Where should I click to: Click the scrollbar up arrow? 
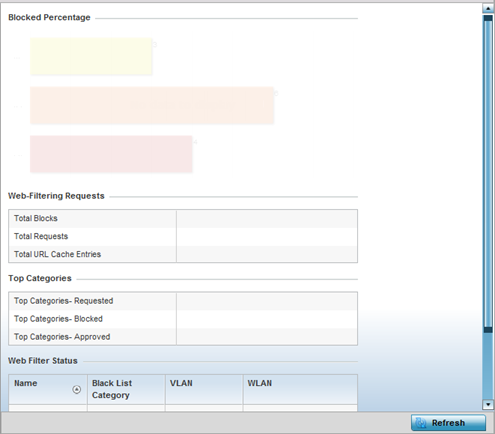pyautogui.click(x=488, y=8)
